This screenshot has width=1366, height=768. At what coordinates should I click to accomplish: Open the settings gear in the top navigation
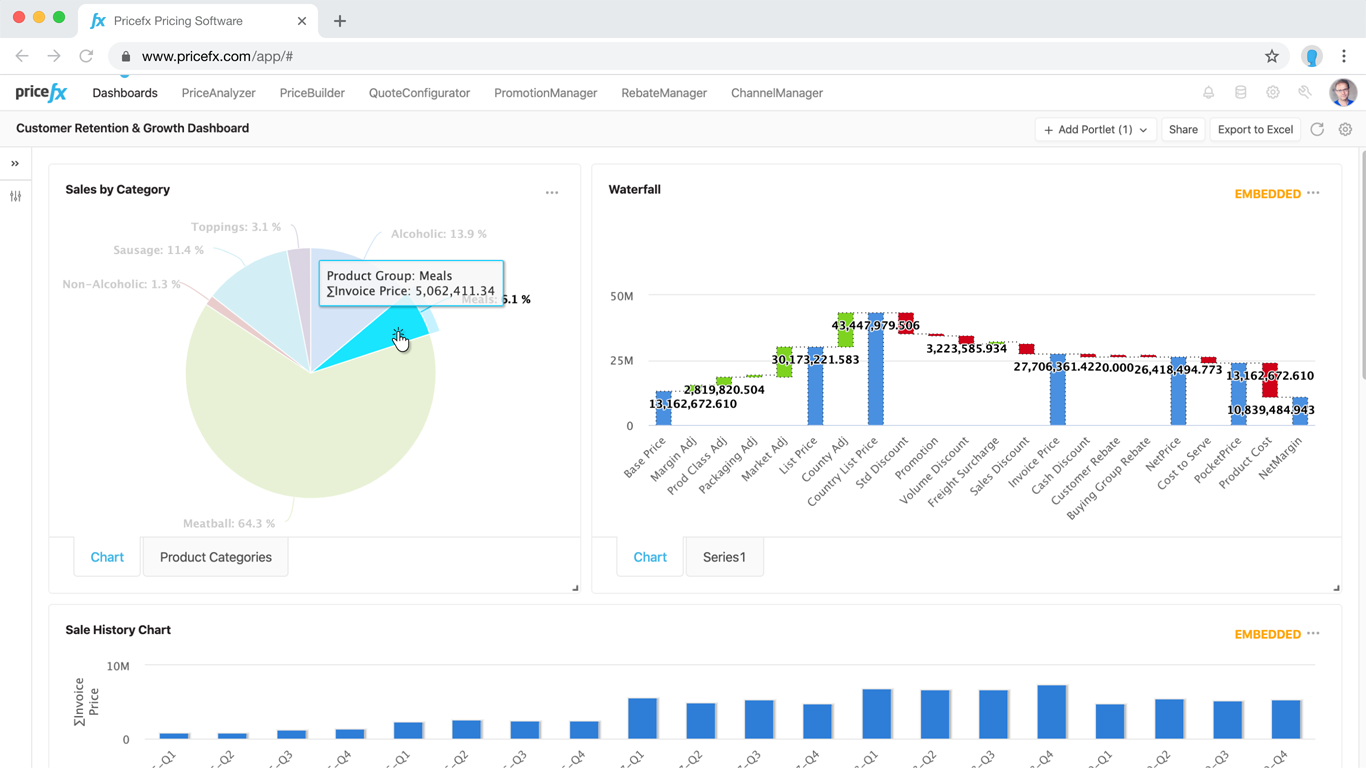1272,91
